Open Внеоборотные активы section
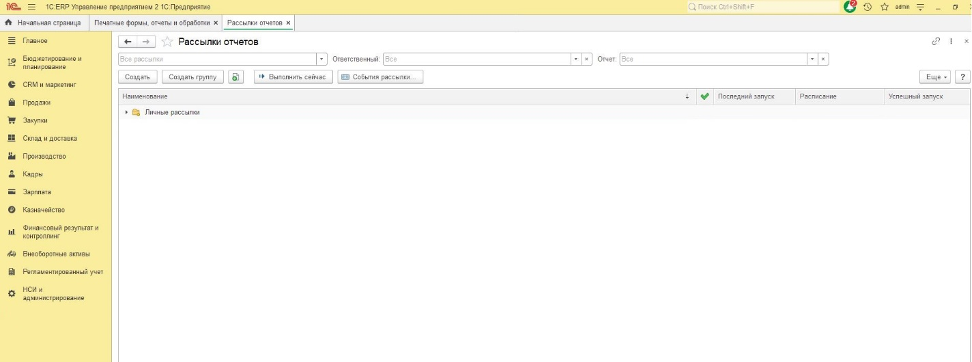The image size is (972, 362). [56, 254]
